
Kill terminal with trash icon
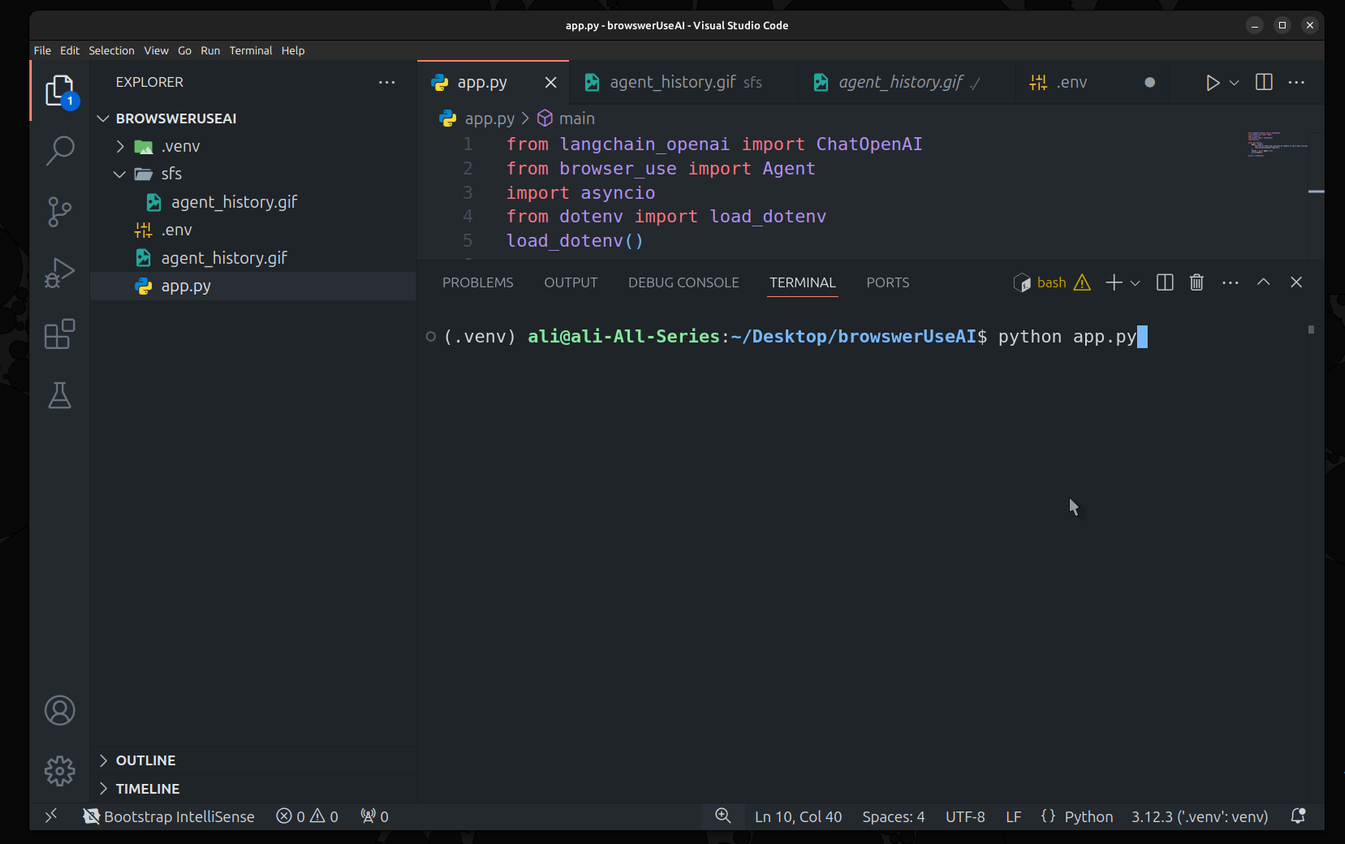(x=1197, y=283)
